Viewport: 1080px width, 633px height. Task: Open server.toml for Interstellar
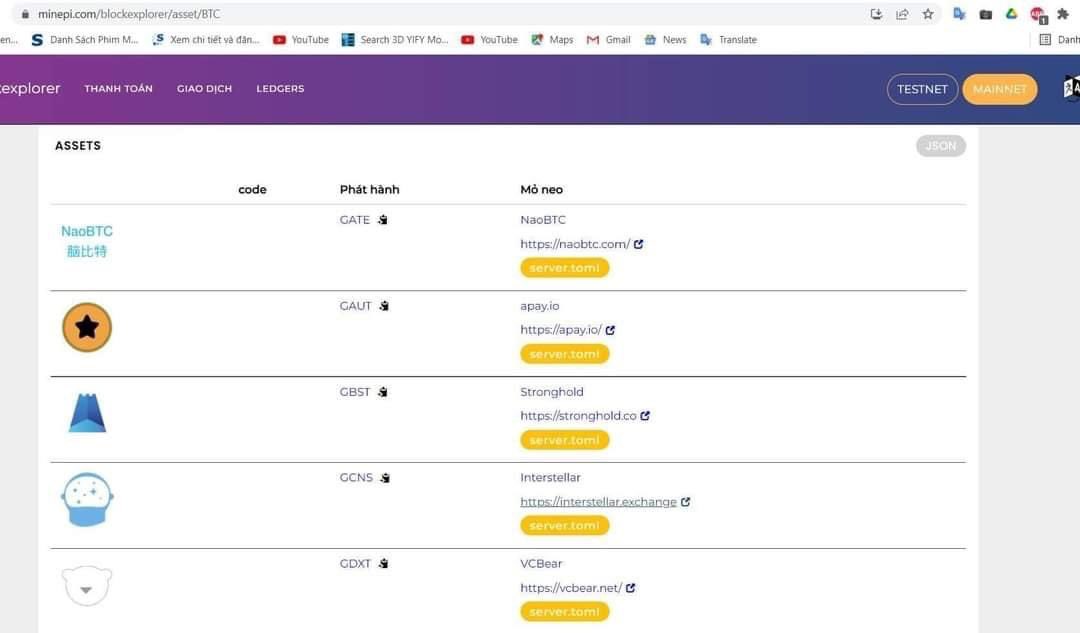[565, 526]
